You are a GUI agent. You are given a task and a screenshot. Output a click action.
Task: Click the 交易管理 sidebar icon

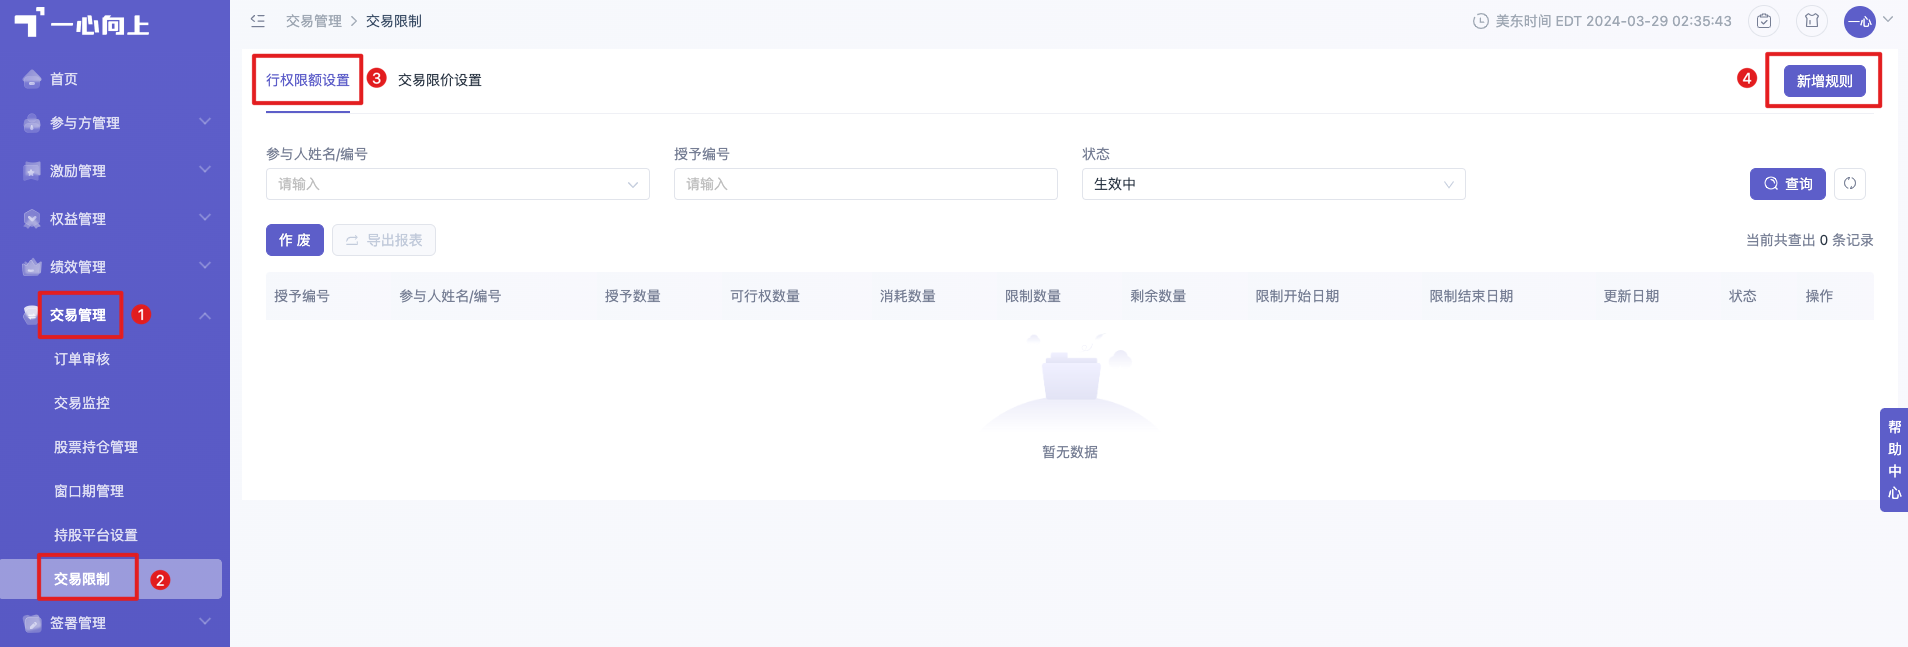click(x=30, y=315)
